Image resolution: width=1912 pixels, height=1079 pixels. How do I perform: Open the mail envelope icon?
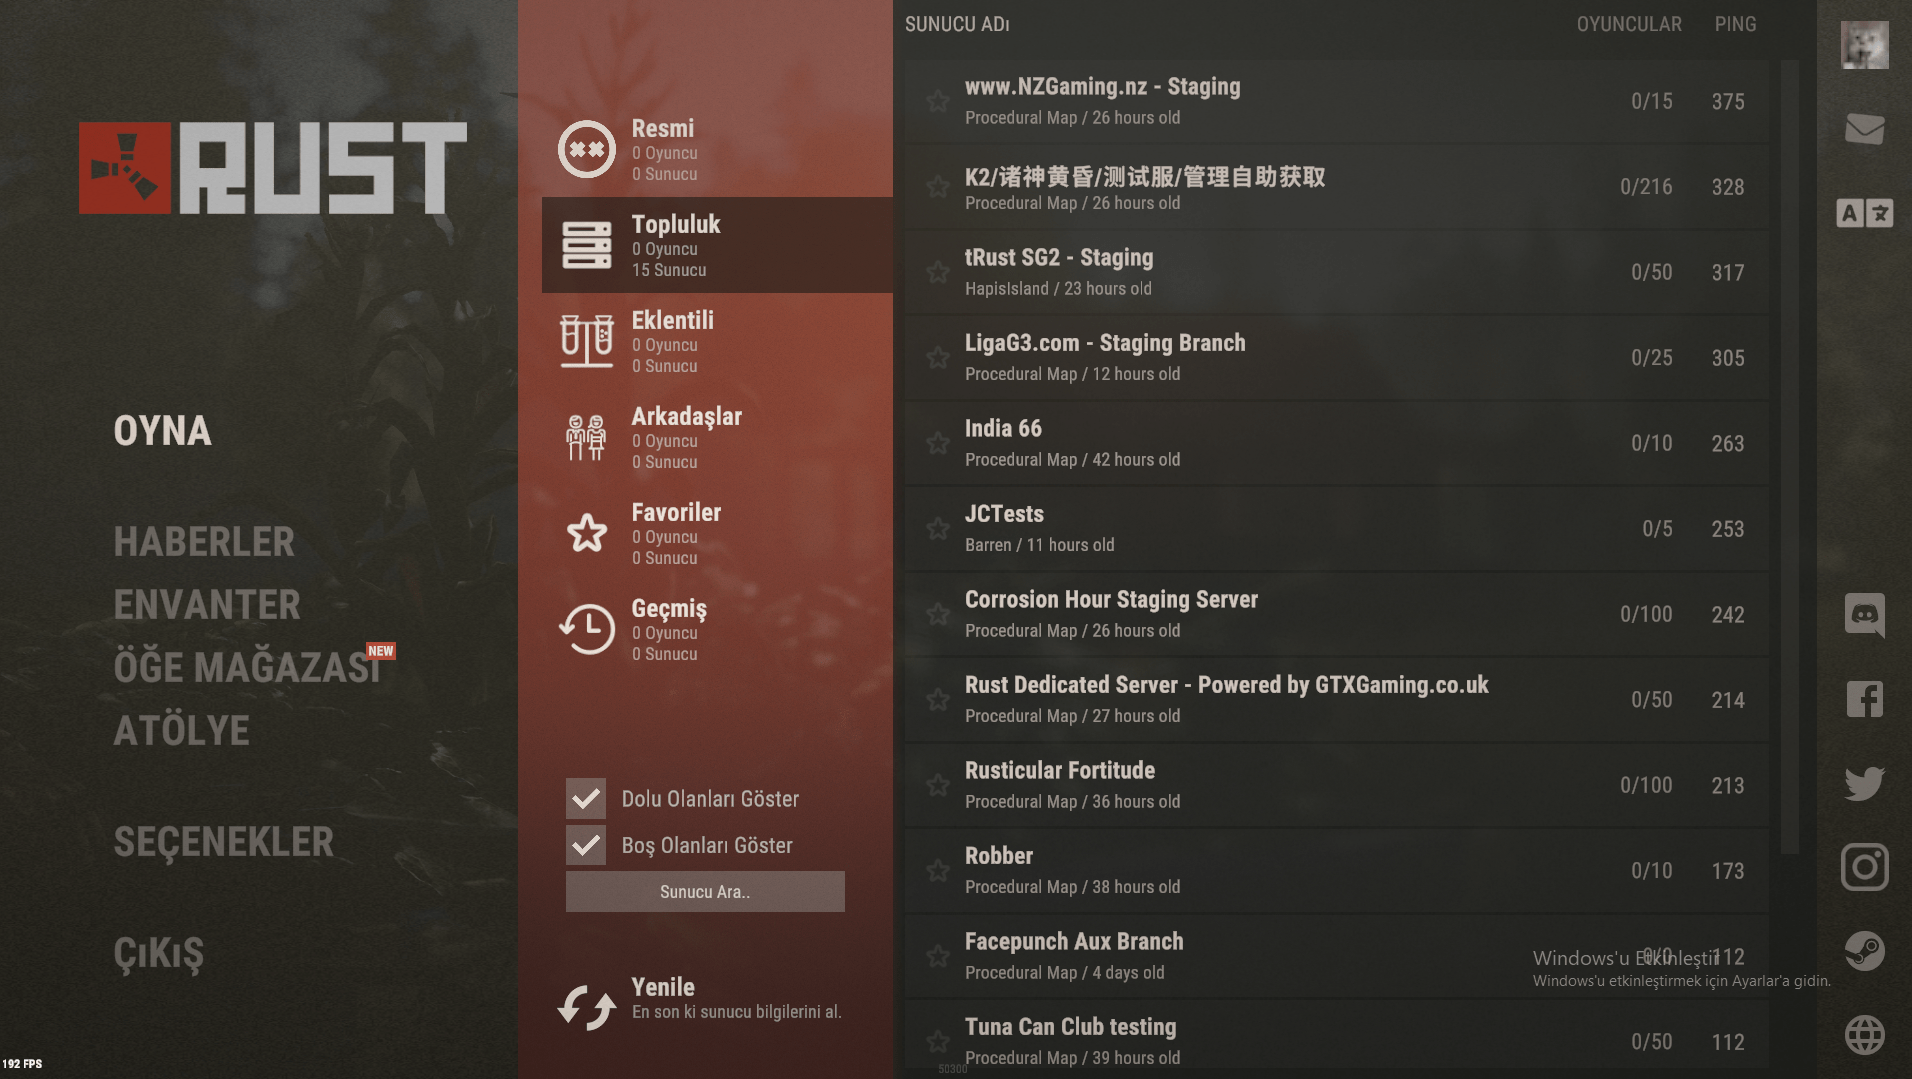1865,129
